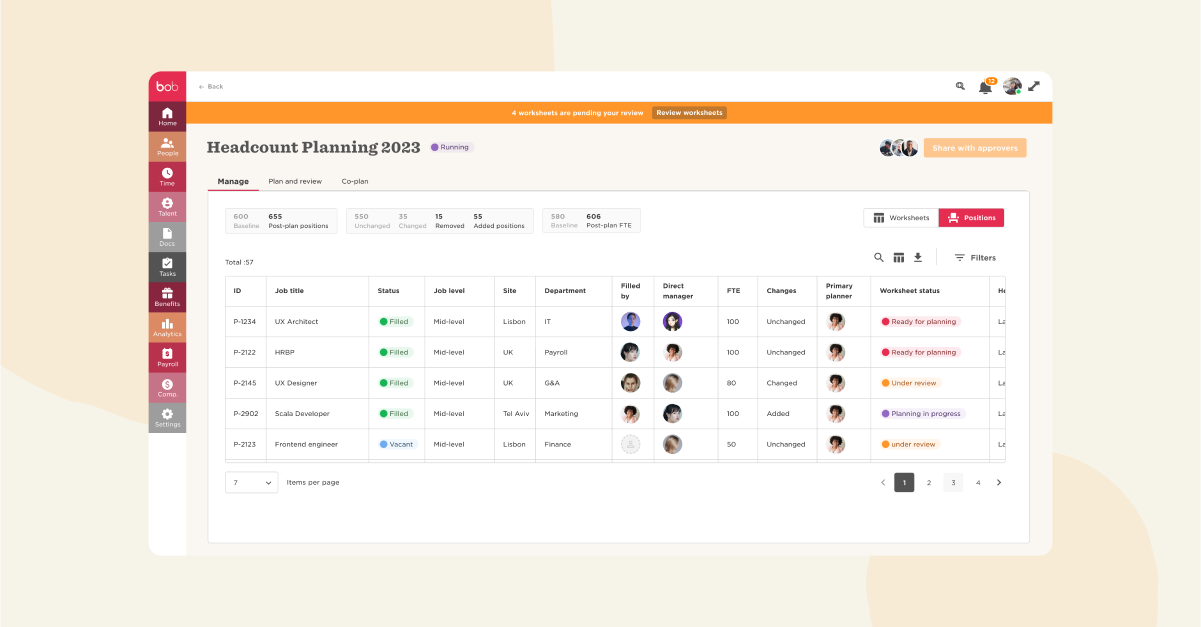Click Worksheet status column header
This screenshot has width=1201, height=627.
click(x=910, y=291)
